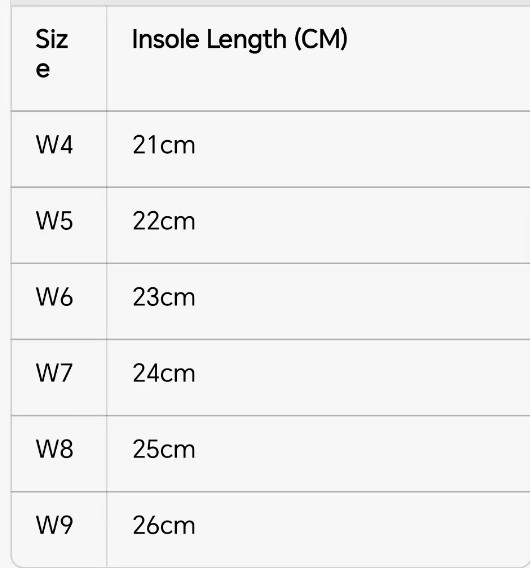Click the 26cm insole length value
530x568 pixels.
(164, 525)
